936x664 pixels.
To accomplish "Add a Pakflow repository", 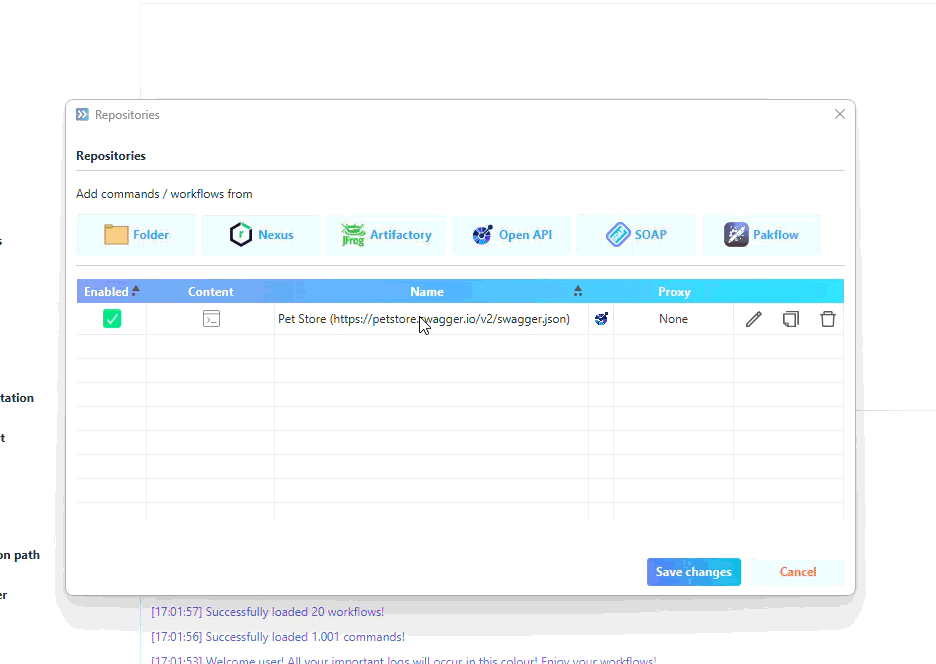I will 761,235.
